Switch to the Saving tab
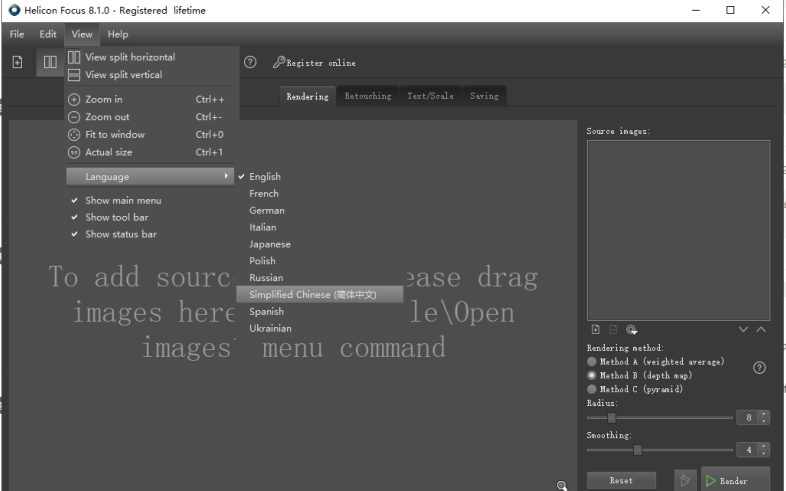 click(x=484, y=96)
